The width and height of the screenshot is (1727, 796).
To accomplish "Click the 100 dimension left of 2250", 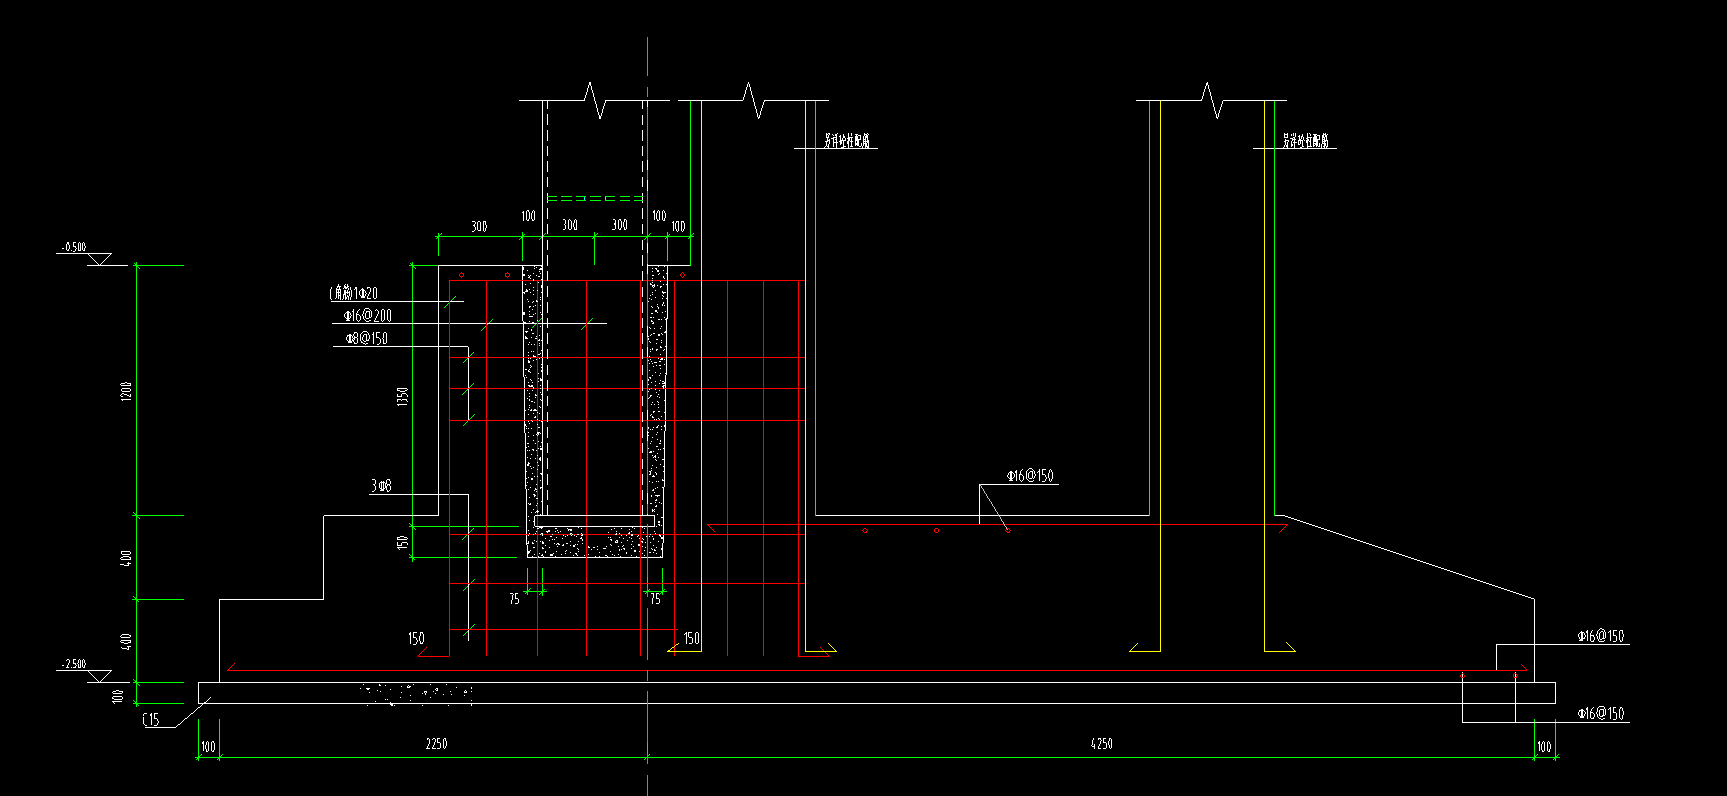I will click(208, 748).
